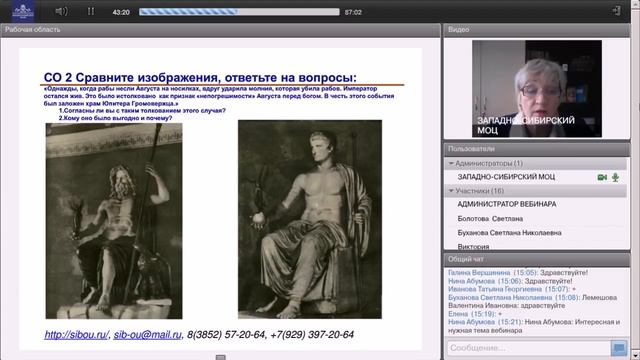Select user Буханова Светлана Николаевна
The height and width of the screenshot is (360, 640).
coord(536,233)
